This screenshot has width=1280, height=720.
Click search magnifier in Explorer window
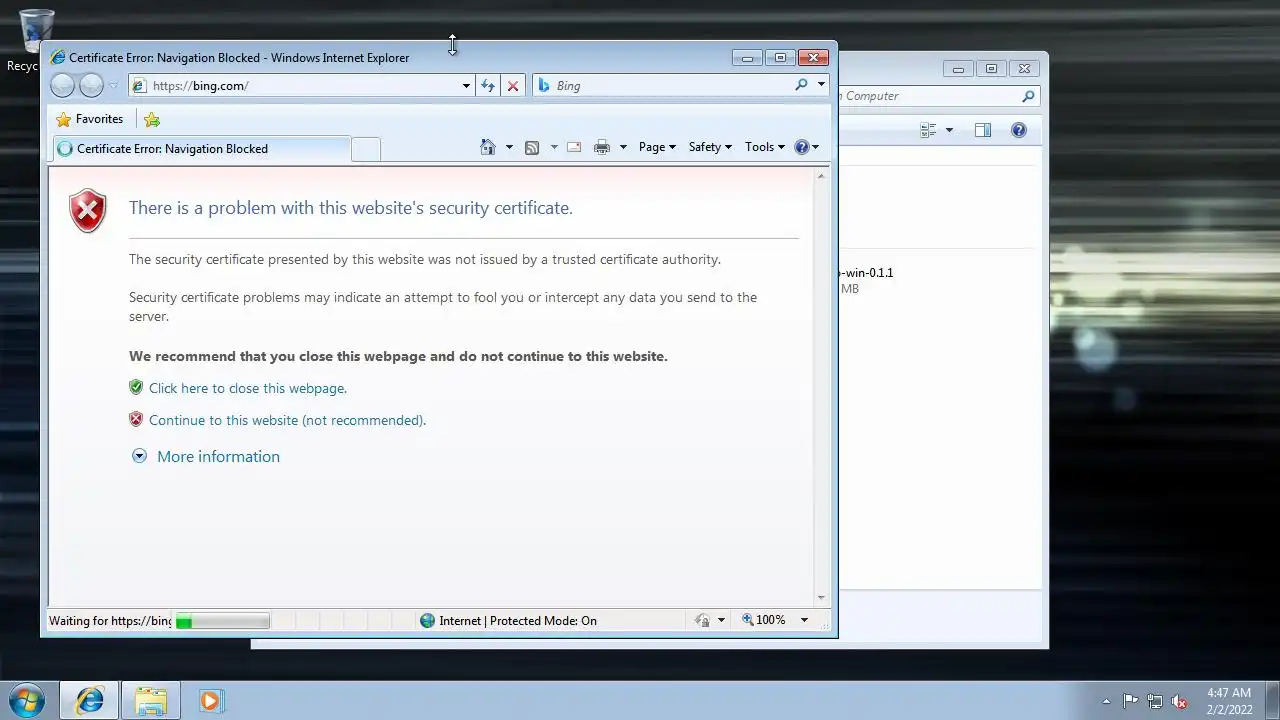tap(1028, 96)
